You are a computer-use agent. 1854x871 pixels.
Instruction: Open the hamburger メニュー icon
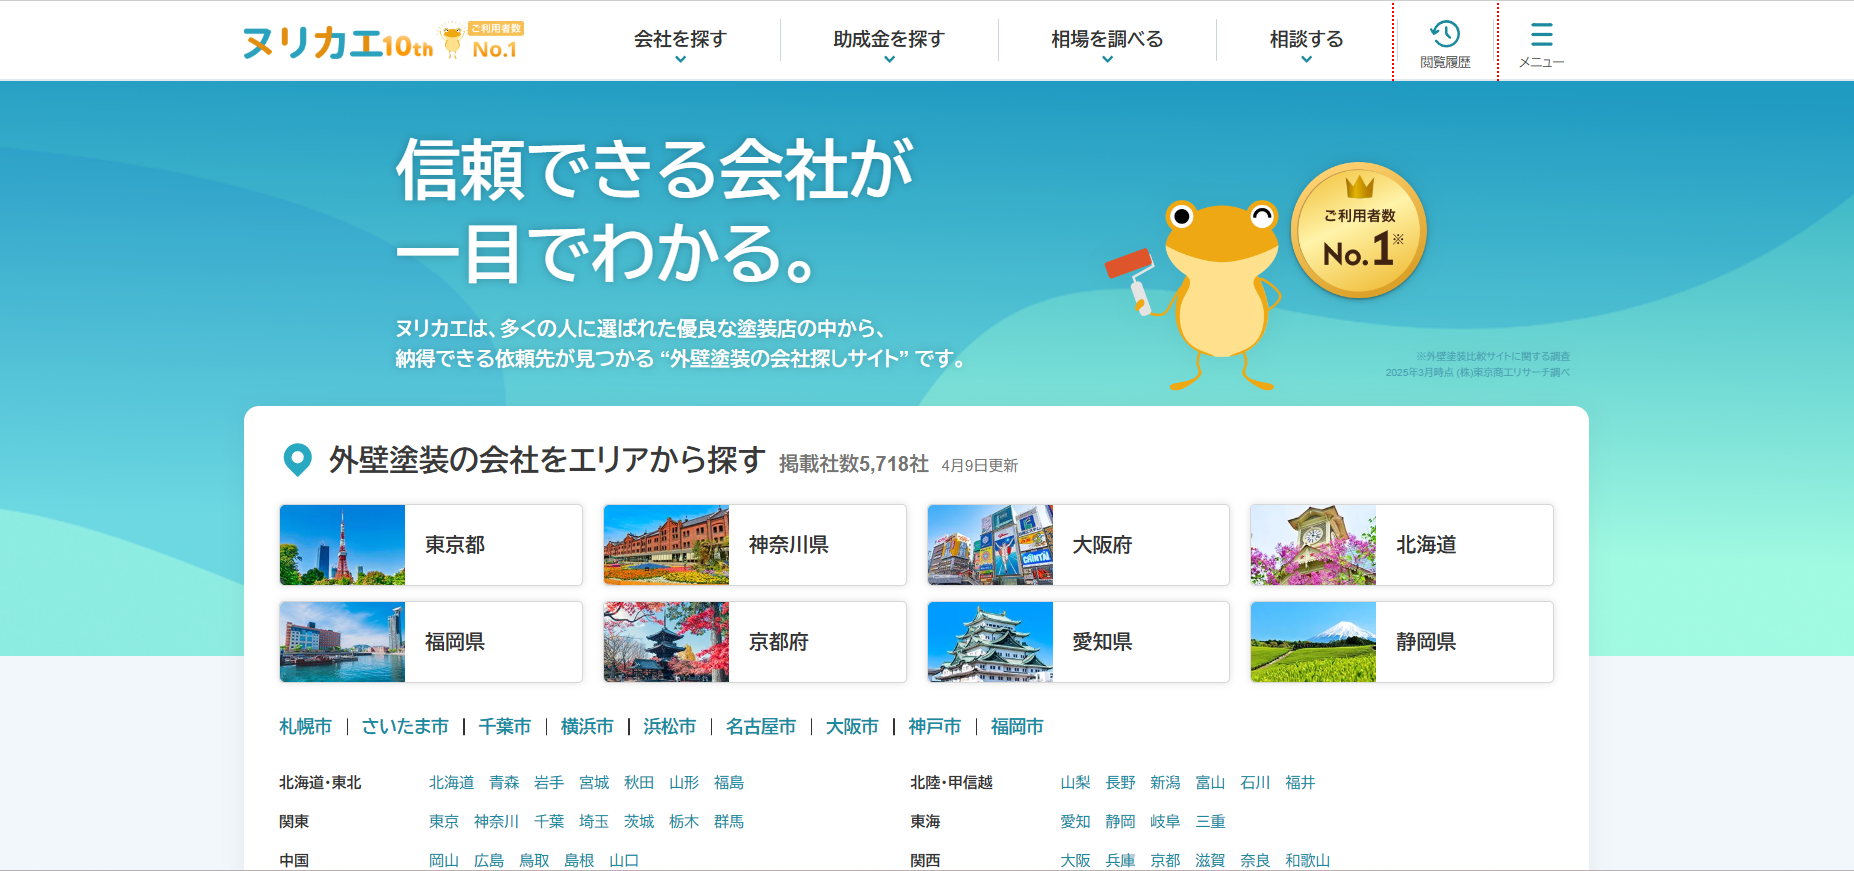(x=1541, y=42)
